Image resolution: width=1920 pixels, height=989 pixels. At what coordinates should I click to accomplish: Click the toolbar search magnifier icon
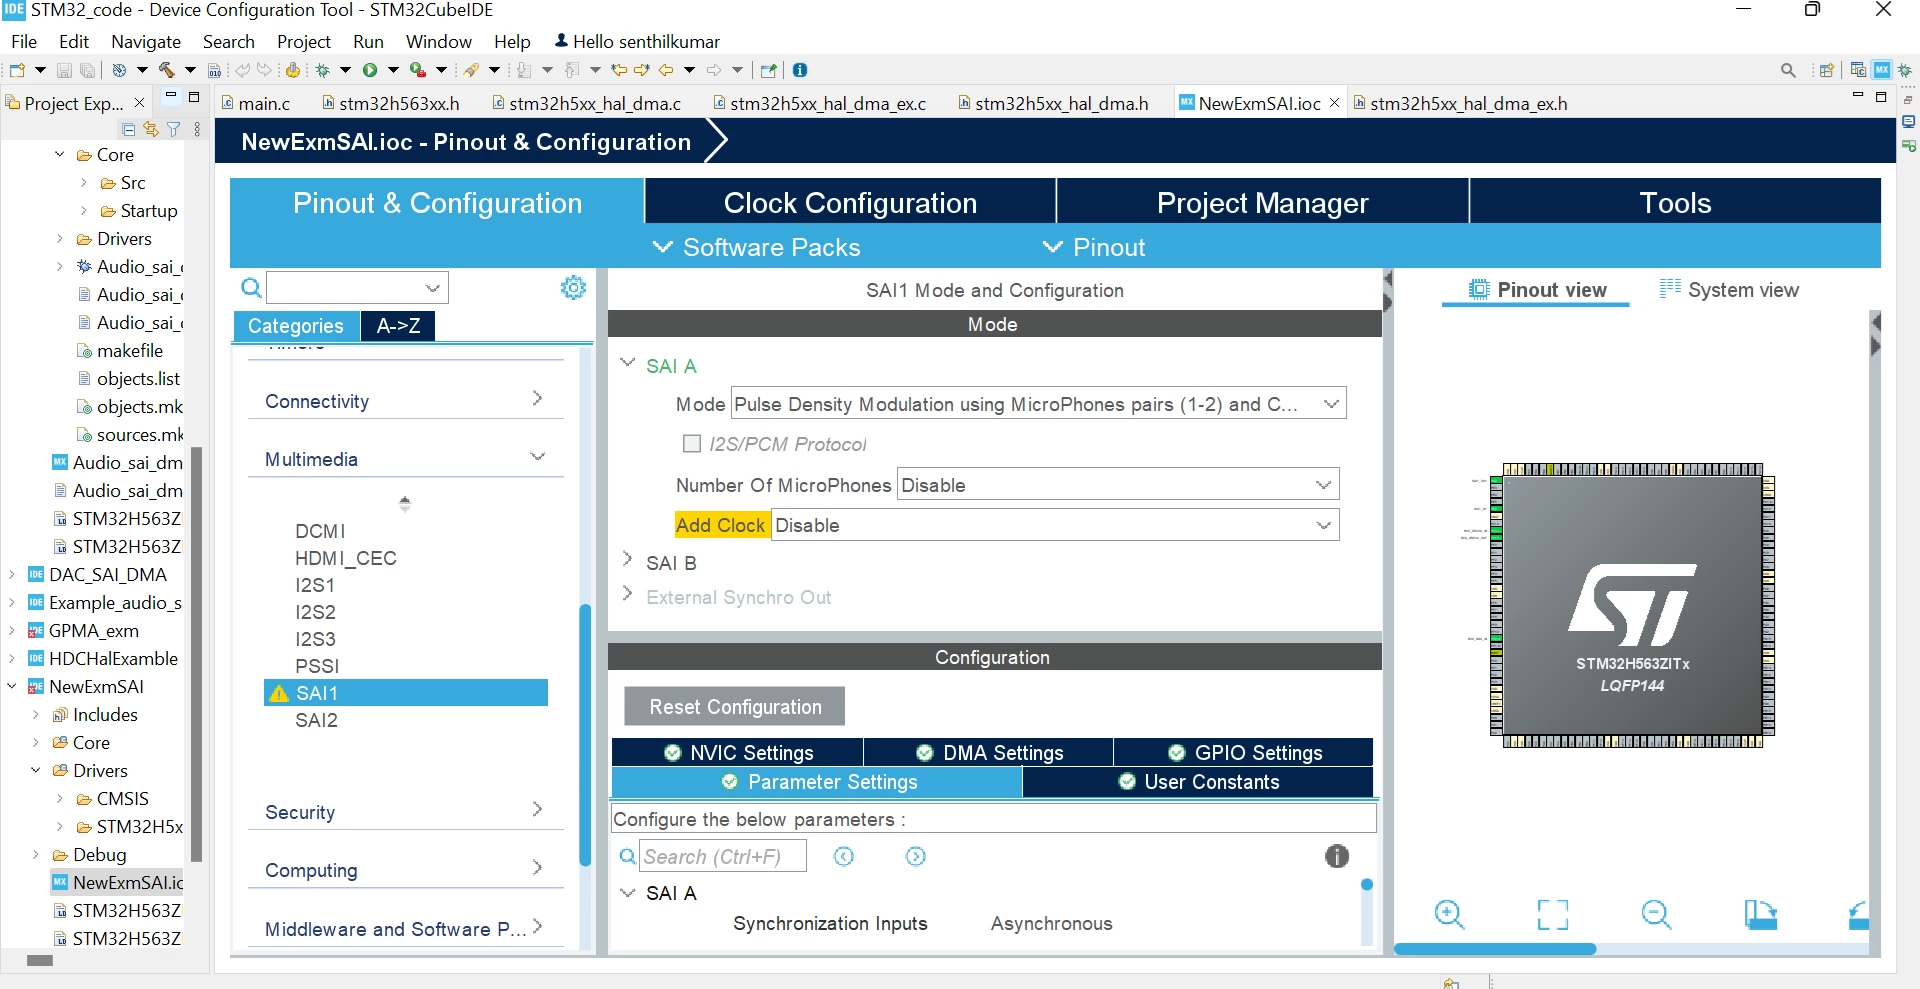[1788, 70]
